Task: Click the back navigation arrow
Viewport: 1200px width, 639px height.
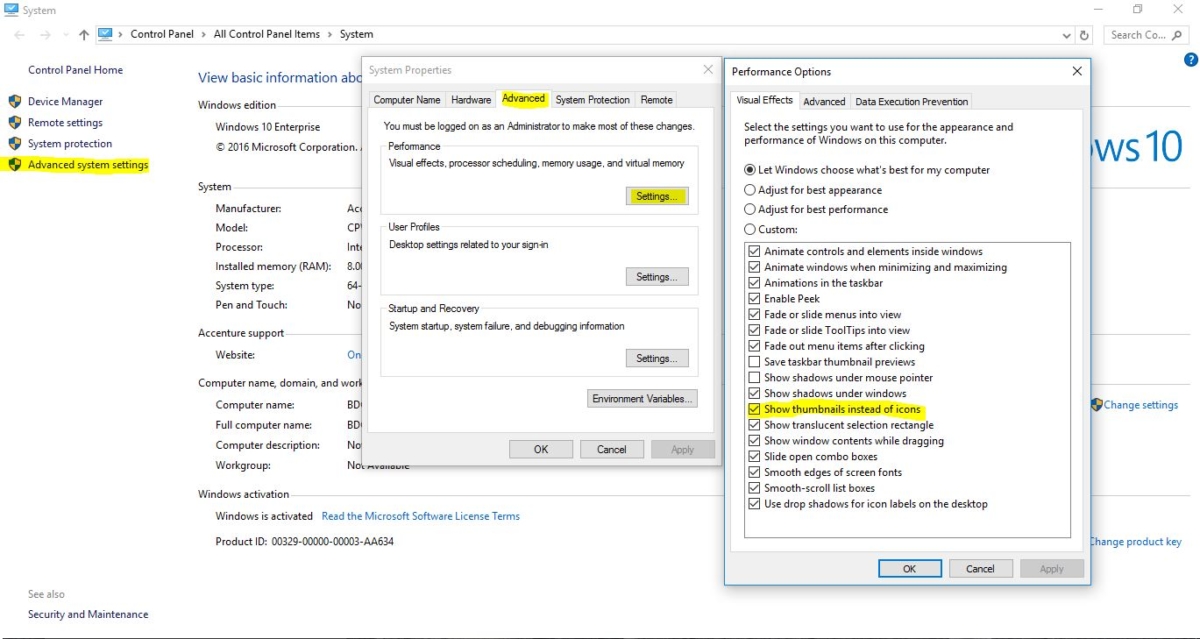Action: tap(18, 33)
